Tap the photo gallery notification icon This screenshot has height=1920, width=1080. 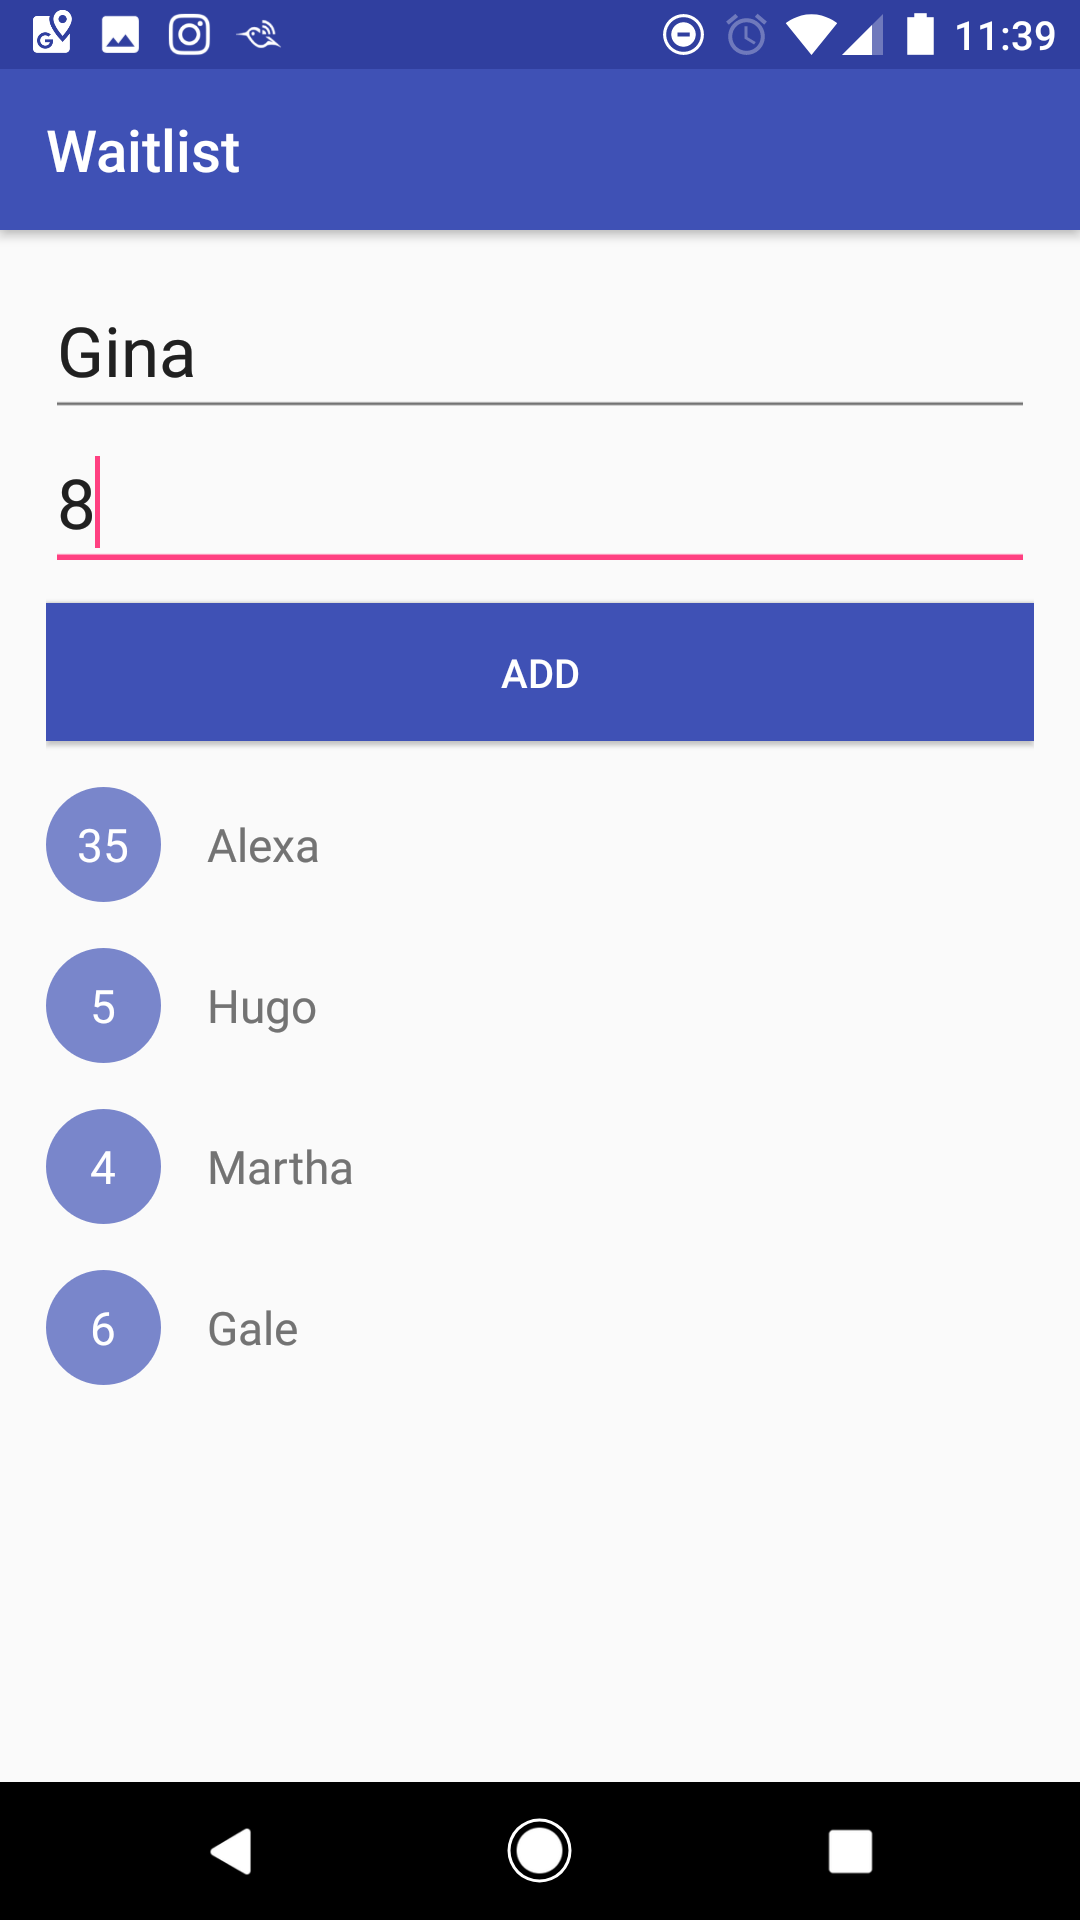click(120, 35)
